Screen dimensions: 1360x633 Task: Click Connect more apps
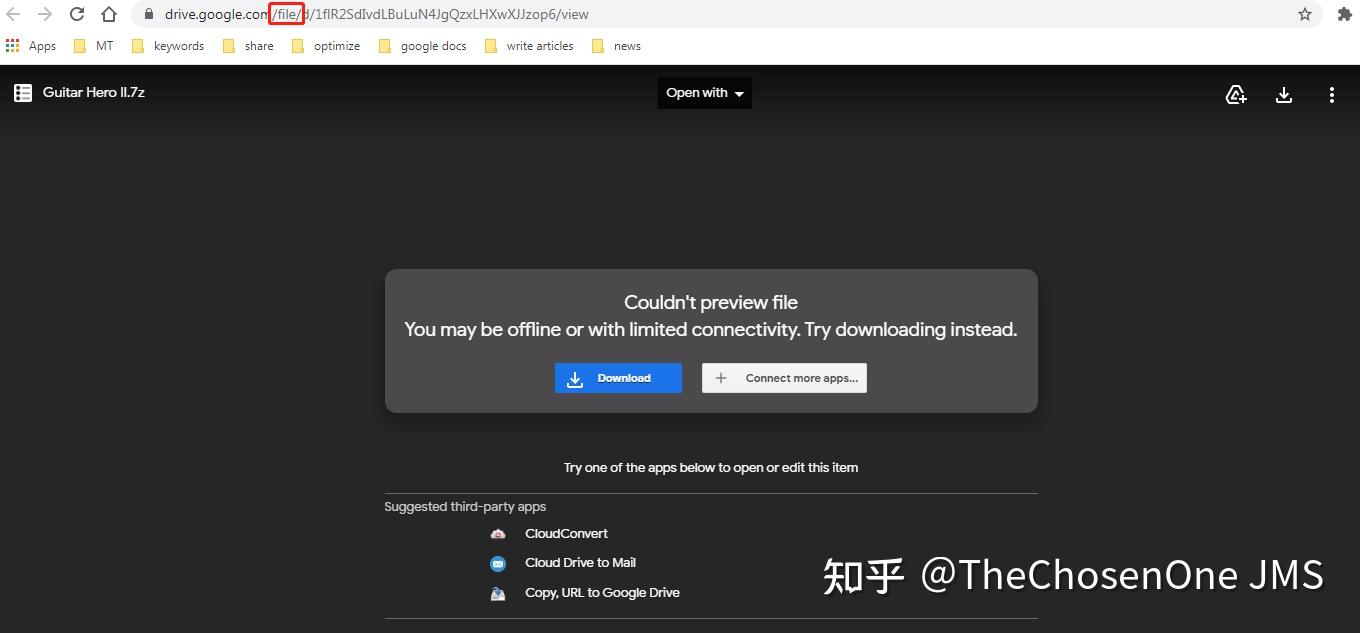coord(784,378)
